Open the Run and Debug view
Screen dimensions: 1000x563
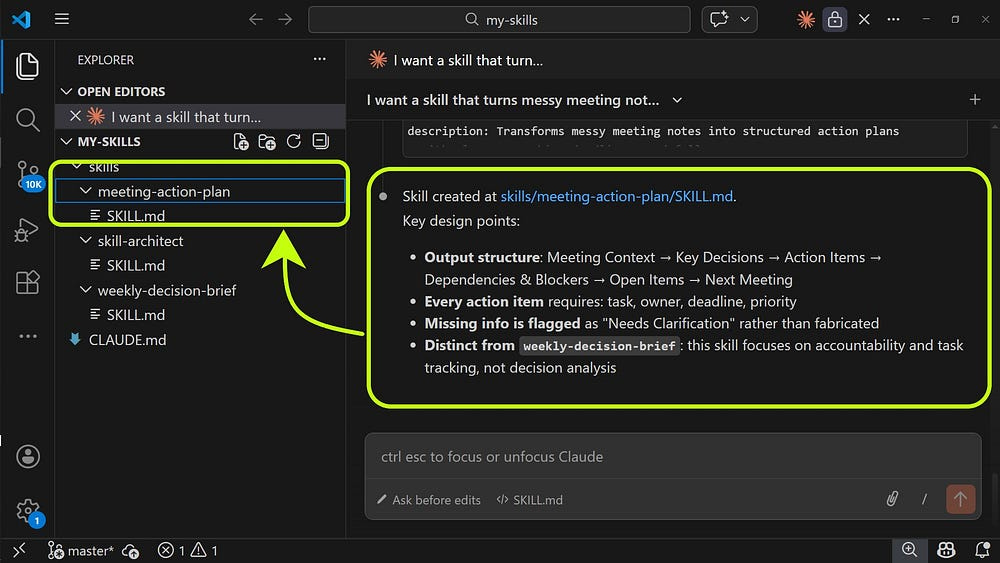[27, 230]
